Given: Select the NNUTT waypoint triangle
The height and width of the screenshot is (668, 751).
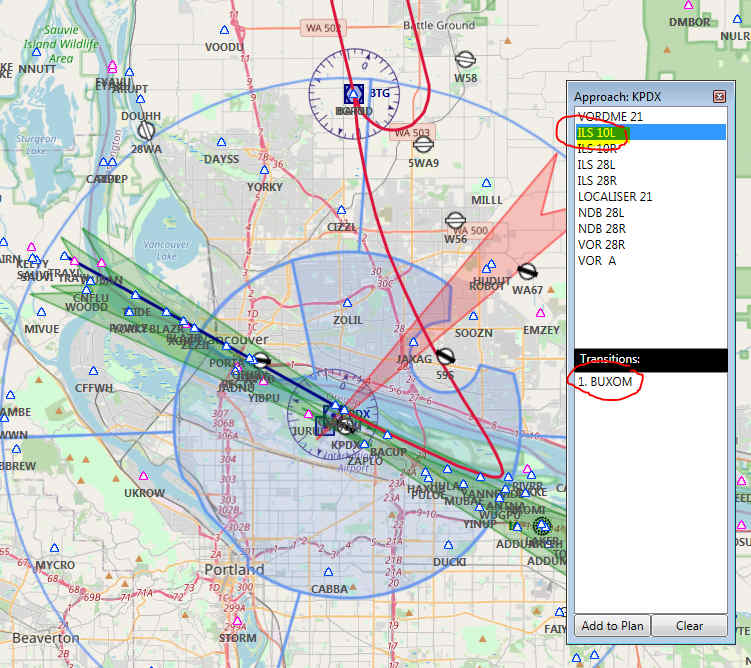Looking at the screenshot, I should 36,52.
